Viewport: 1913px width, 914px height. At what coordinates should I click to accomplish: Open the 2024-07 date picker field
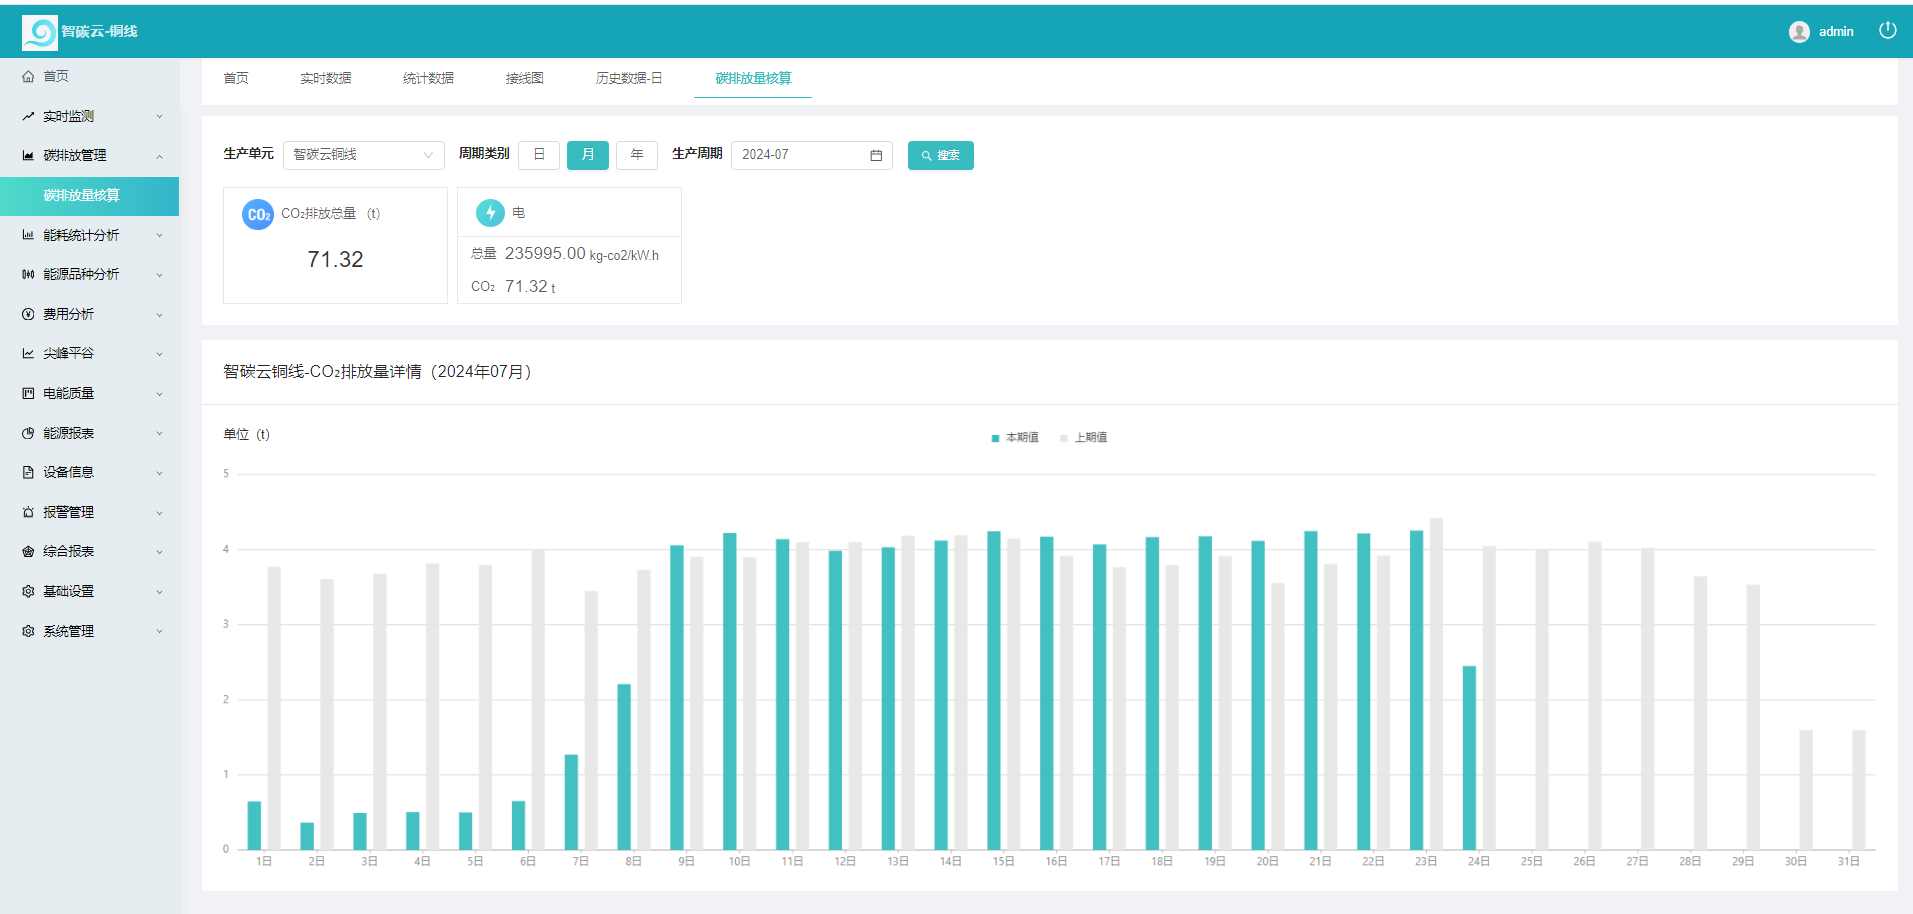click(800, 155)
